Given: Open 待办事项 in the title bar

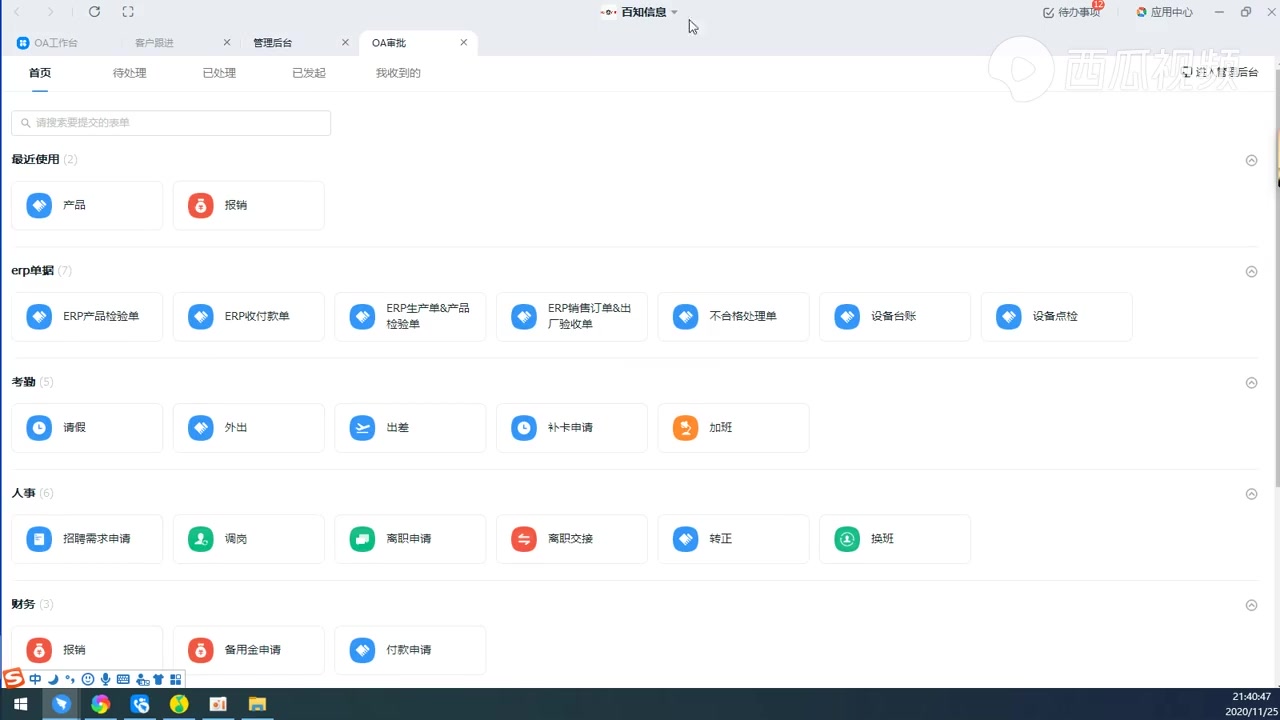Looking at the screenshot, I should pyautogui.click(x=1072, y=12).
